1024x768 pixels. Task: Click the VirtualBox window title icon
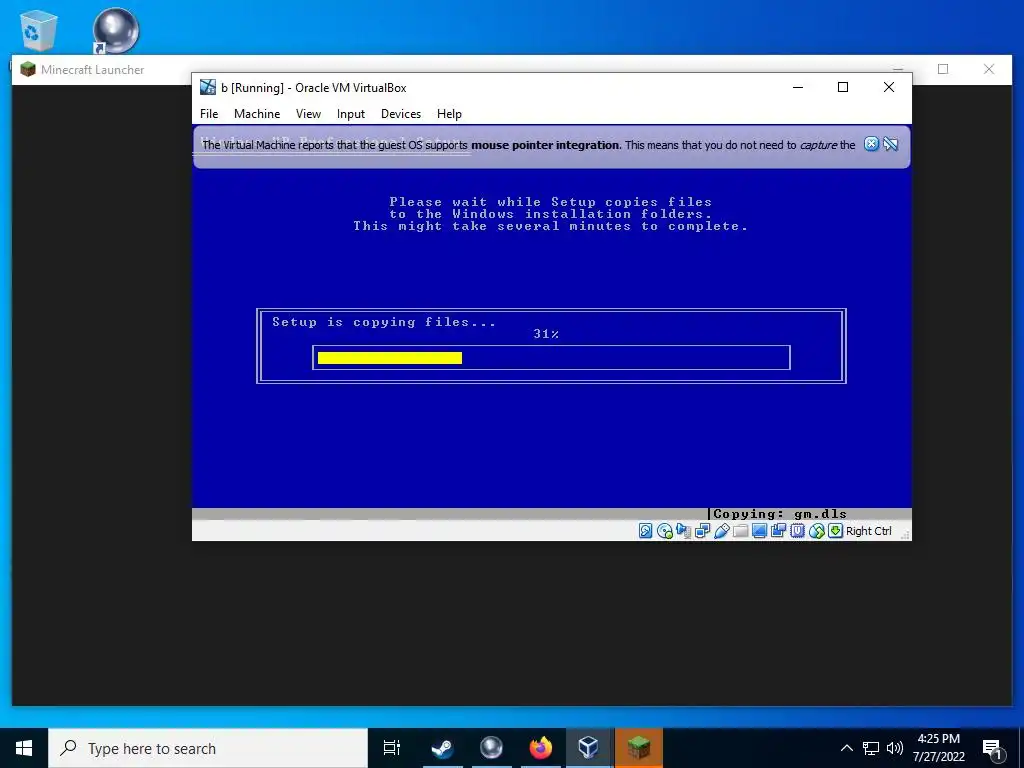click(208, 87)
